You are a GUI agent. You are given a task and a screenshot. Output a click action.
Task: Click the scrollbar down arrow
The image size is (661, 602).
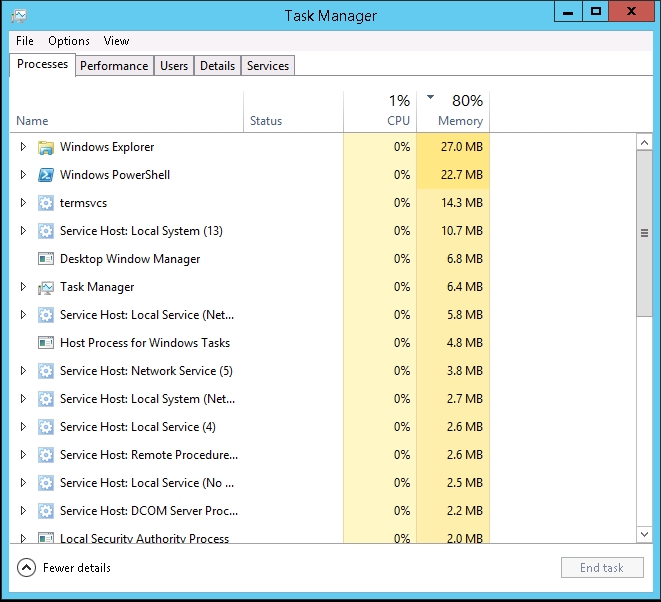click(x=644, y=535)
